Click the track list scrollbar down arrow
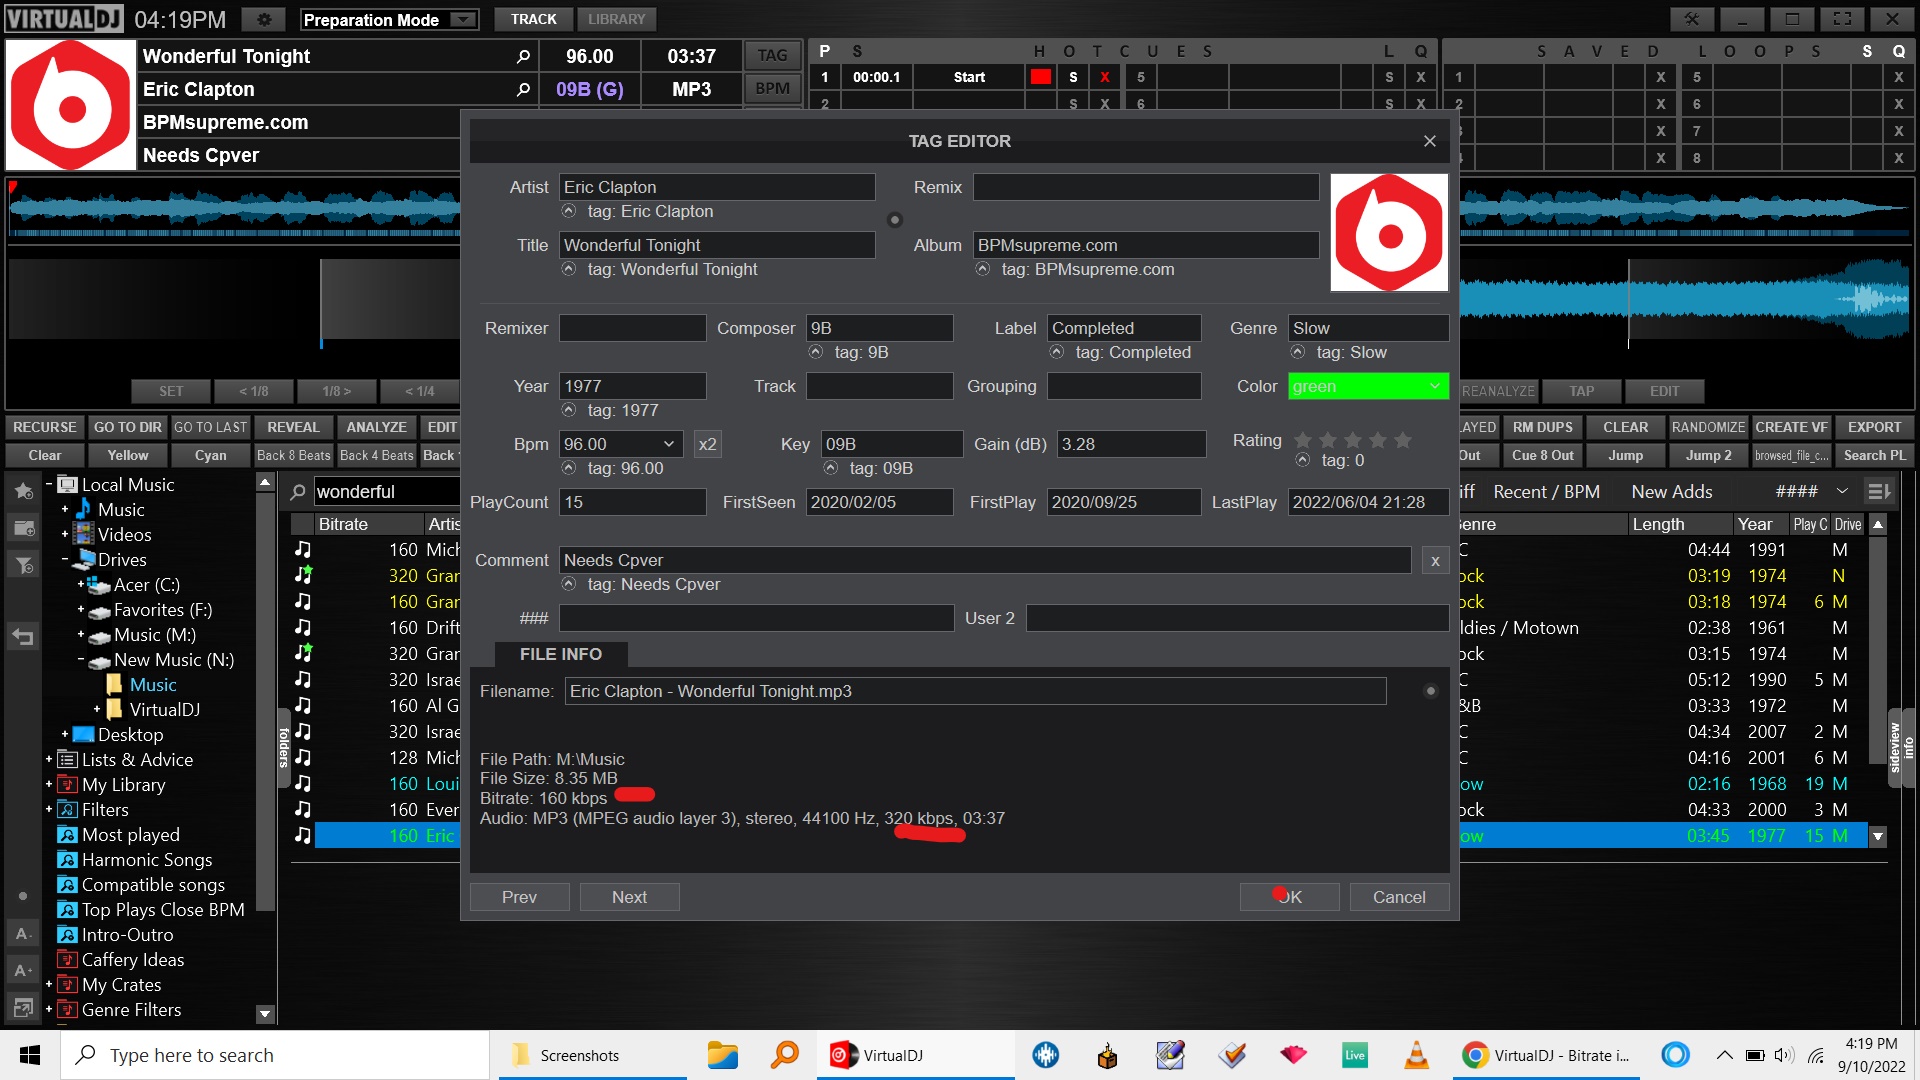1920x1080 pixels. tap(1878, 836)
